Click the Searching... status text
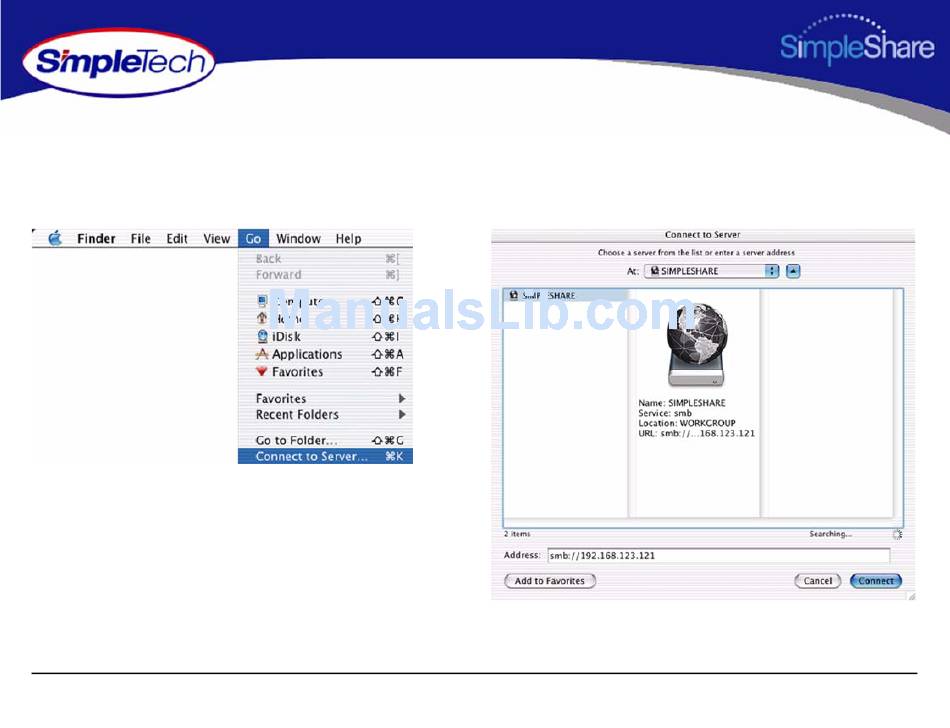The width and height of the screenshot is (950, 728). pos(830,534)
